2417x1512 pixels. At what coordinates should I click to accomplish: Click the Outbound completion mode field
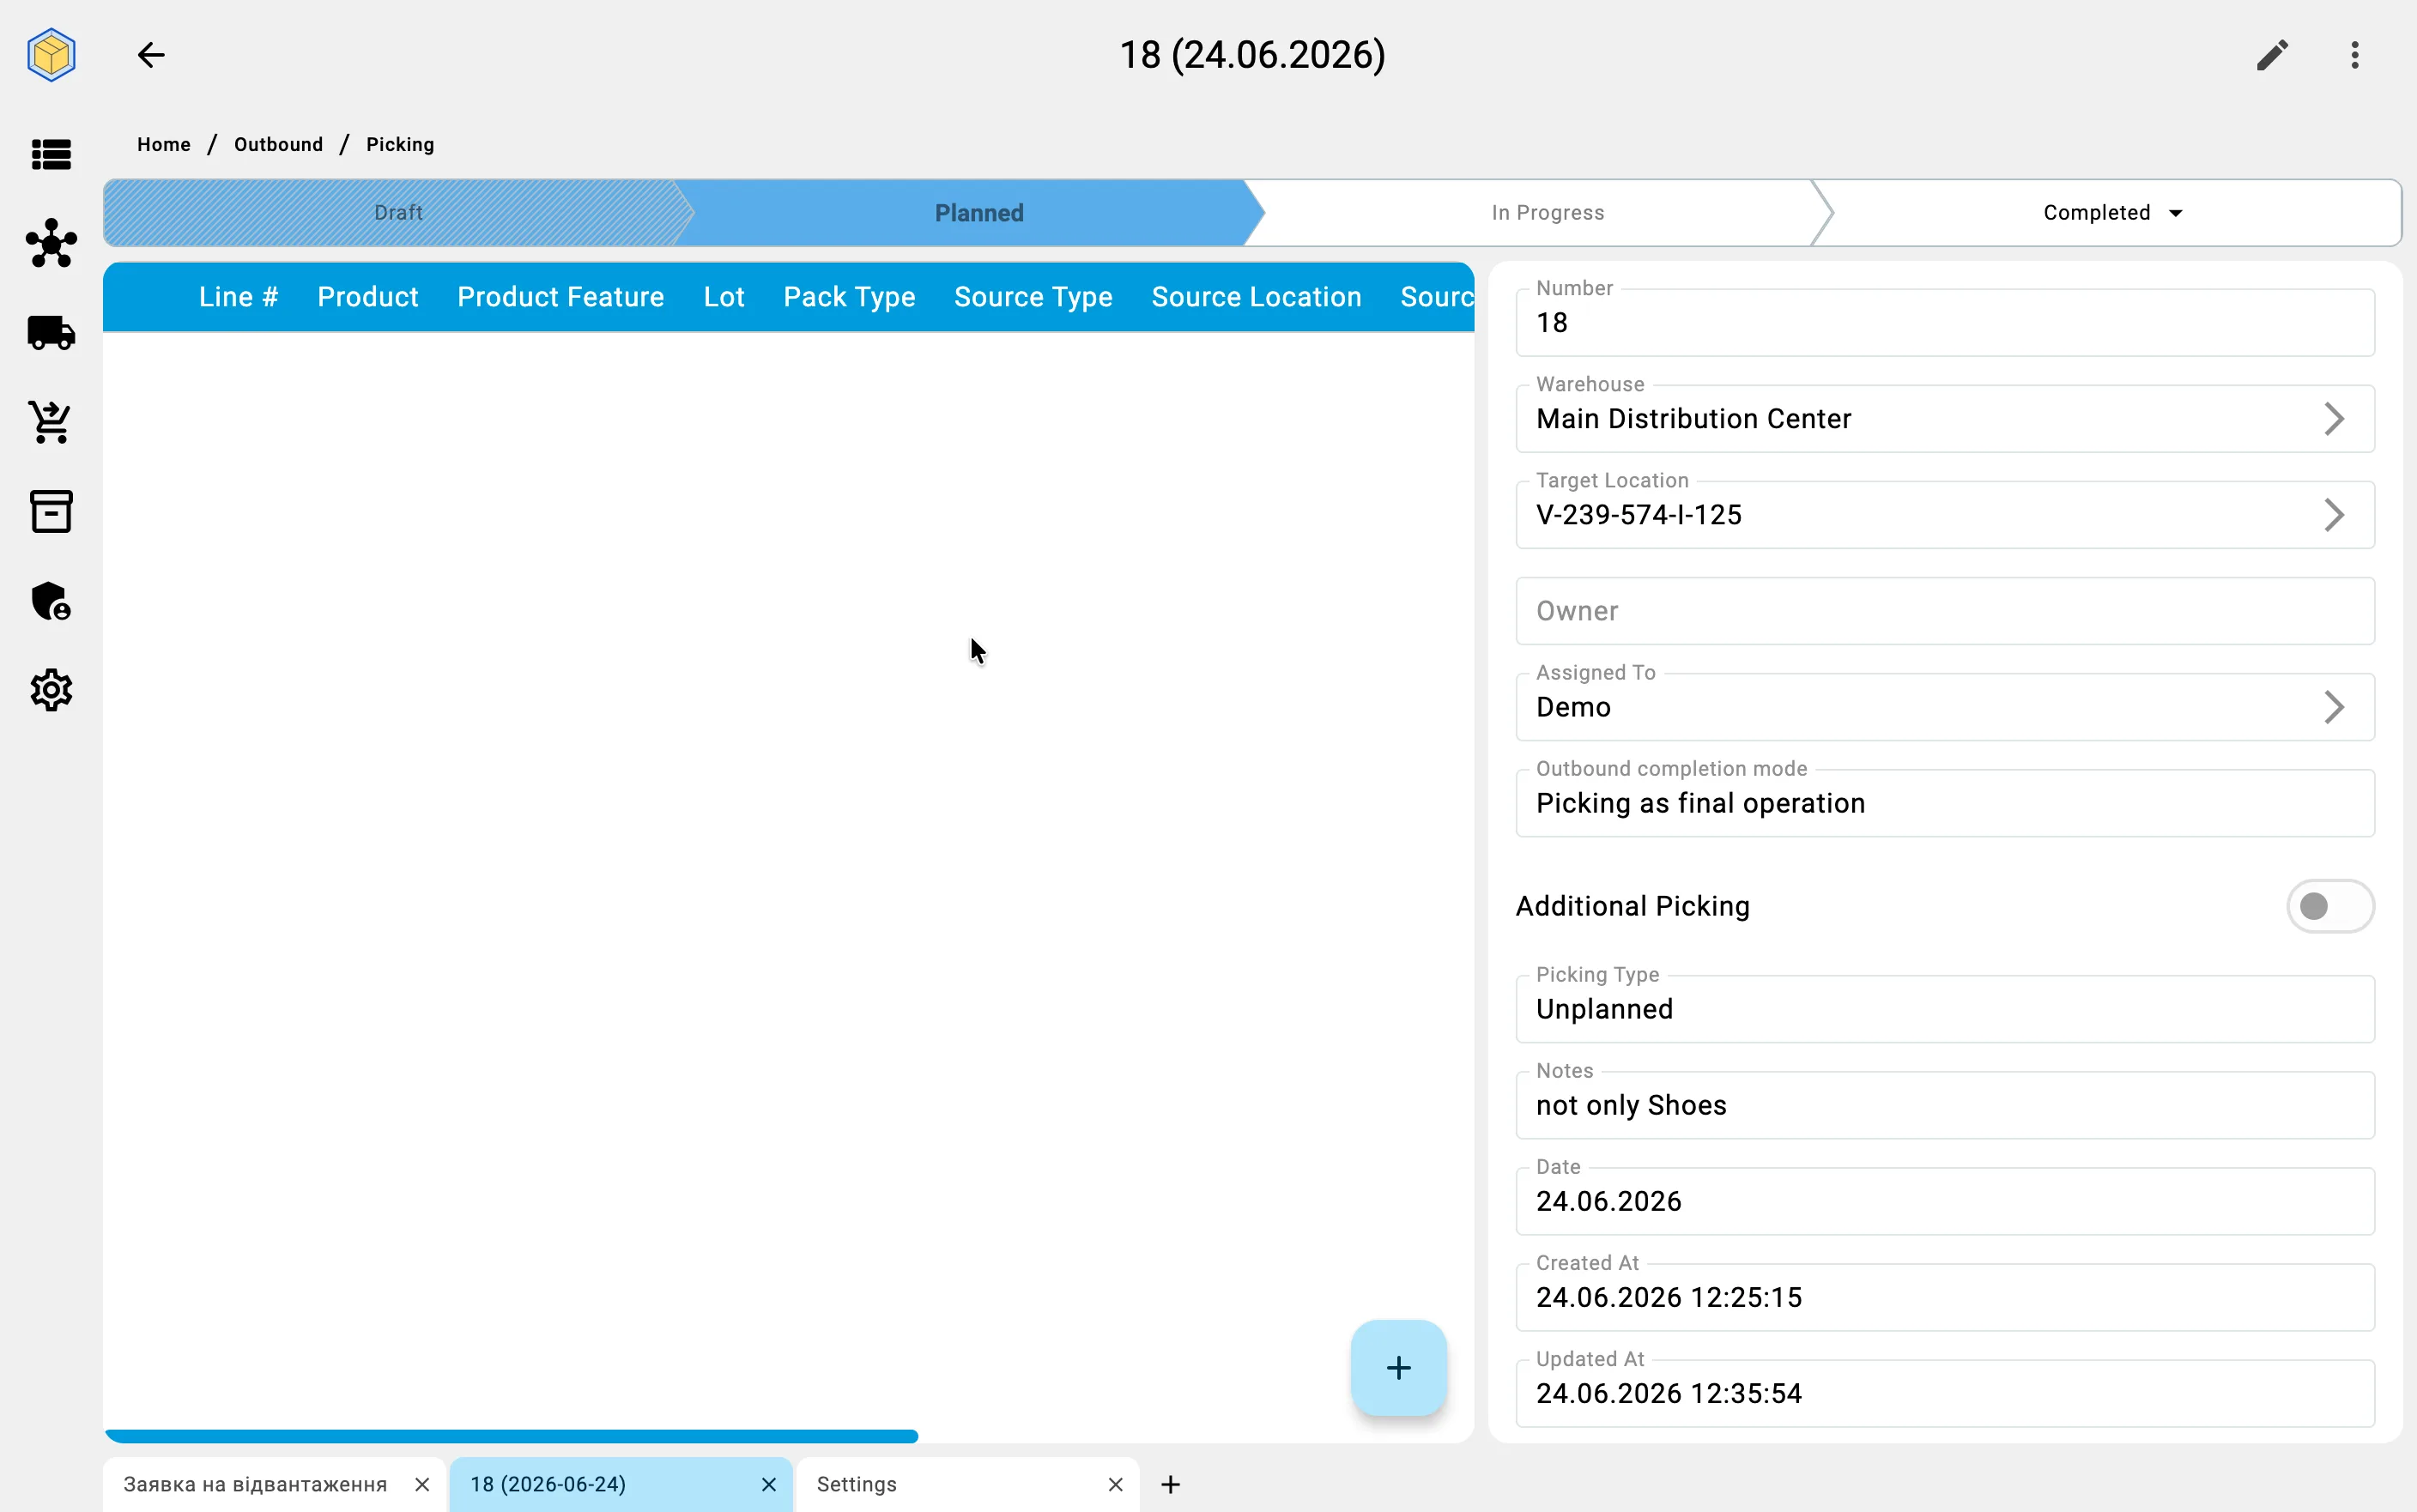click(1944, 803)
